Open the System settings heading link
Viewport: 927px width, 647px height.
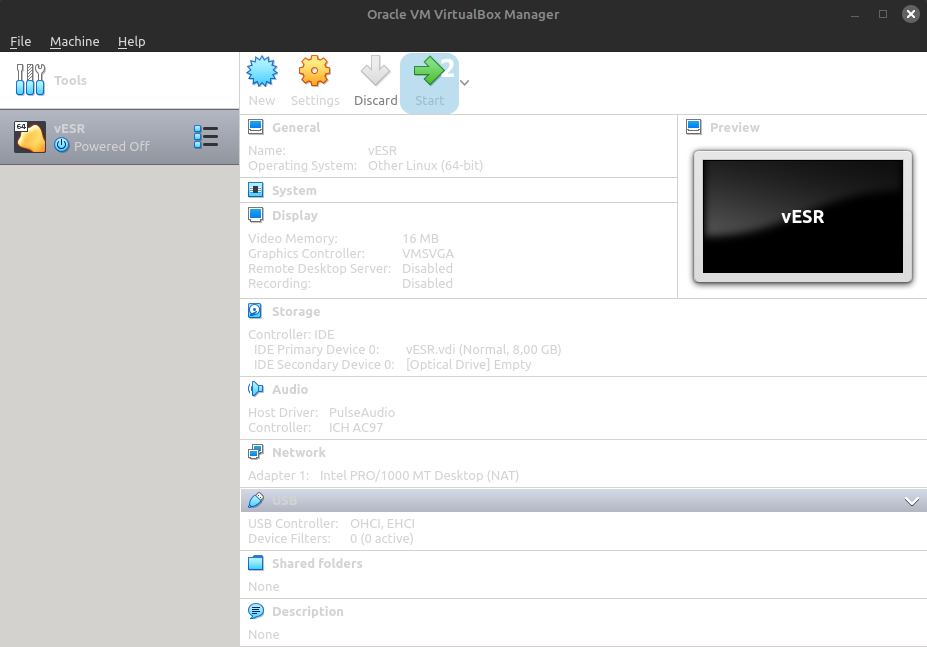click(294, 190)
